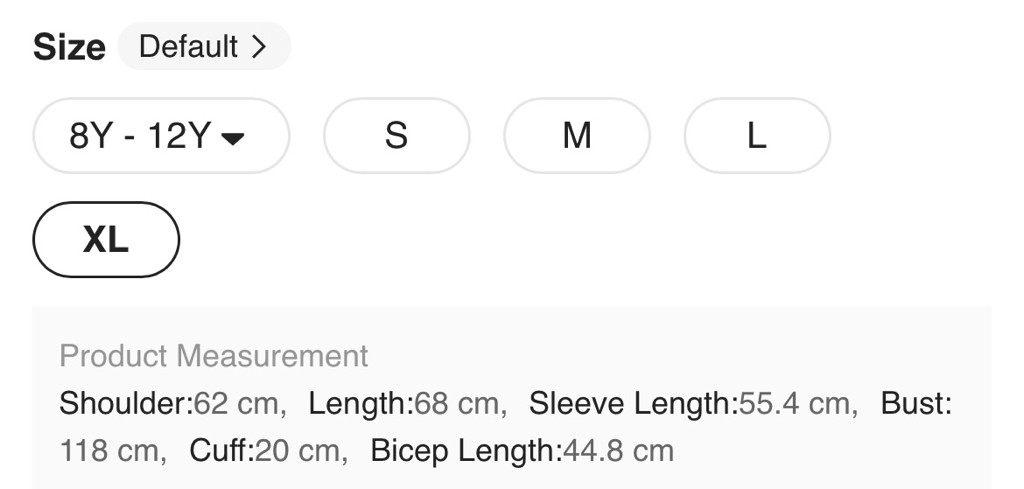Viewport: 1024px width, 489px height.
Task: Click the 44.8 cm bicep value
Action: 618,451
